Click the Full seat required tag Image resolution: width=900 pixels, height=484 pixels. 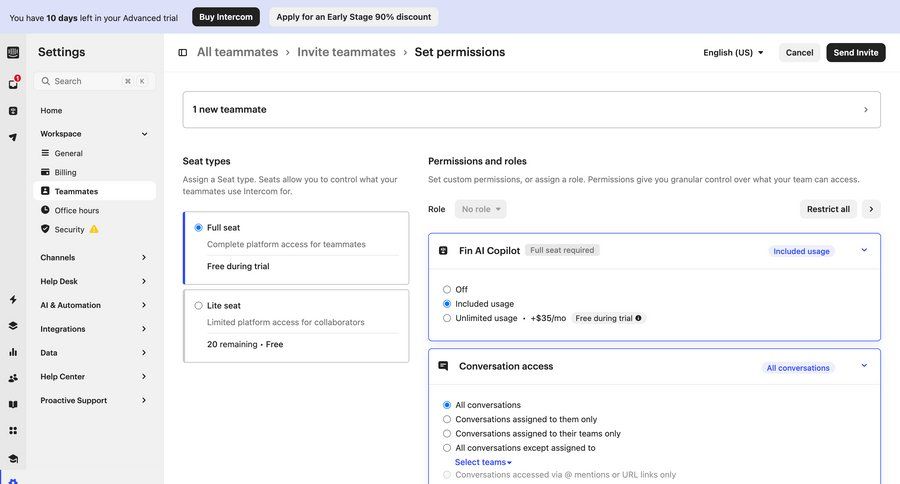pos(562,250)
